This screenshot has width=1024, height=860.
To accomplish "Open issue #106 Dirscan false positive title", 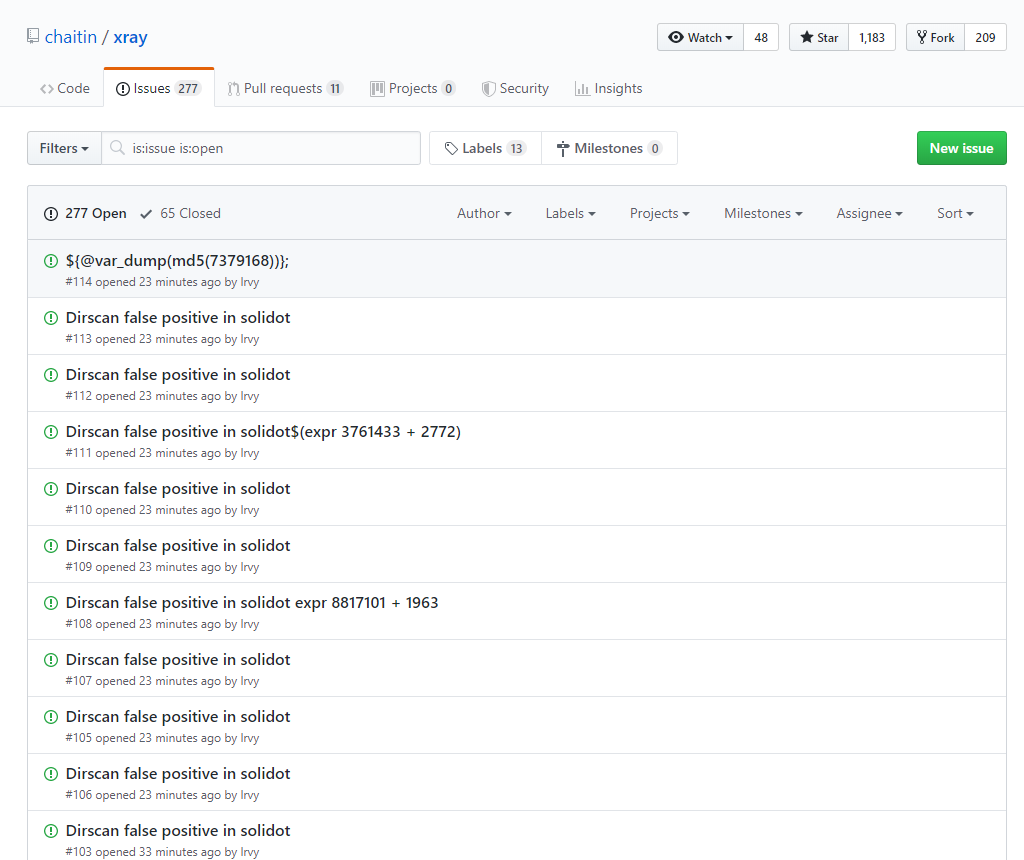I will click(x=178, y=774).
